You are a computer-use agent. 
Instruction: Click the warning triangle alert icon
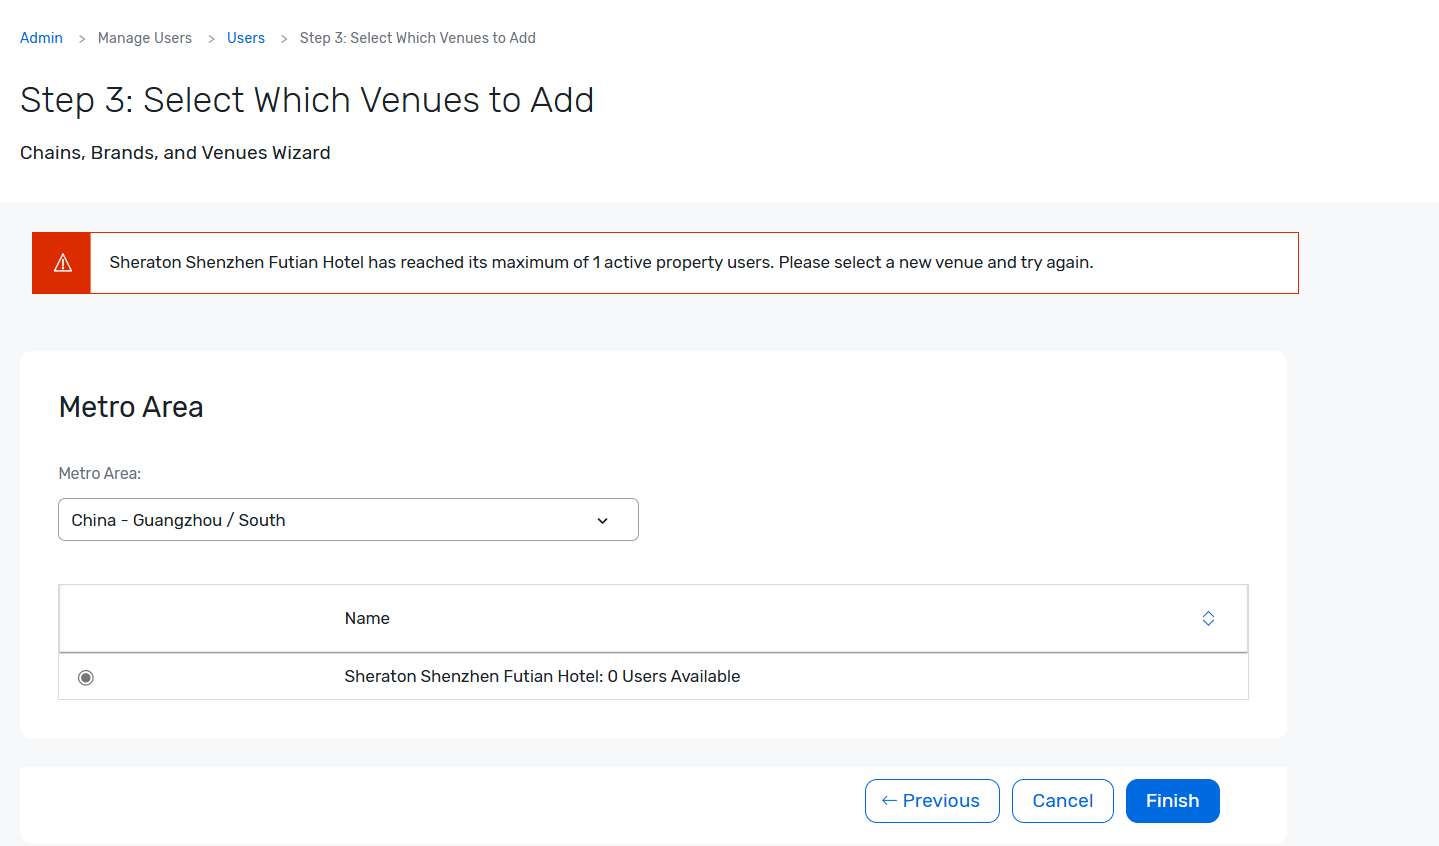(x=62, y=263)
